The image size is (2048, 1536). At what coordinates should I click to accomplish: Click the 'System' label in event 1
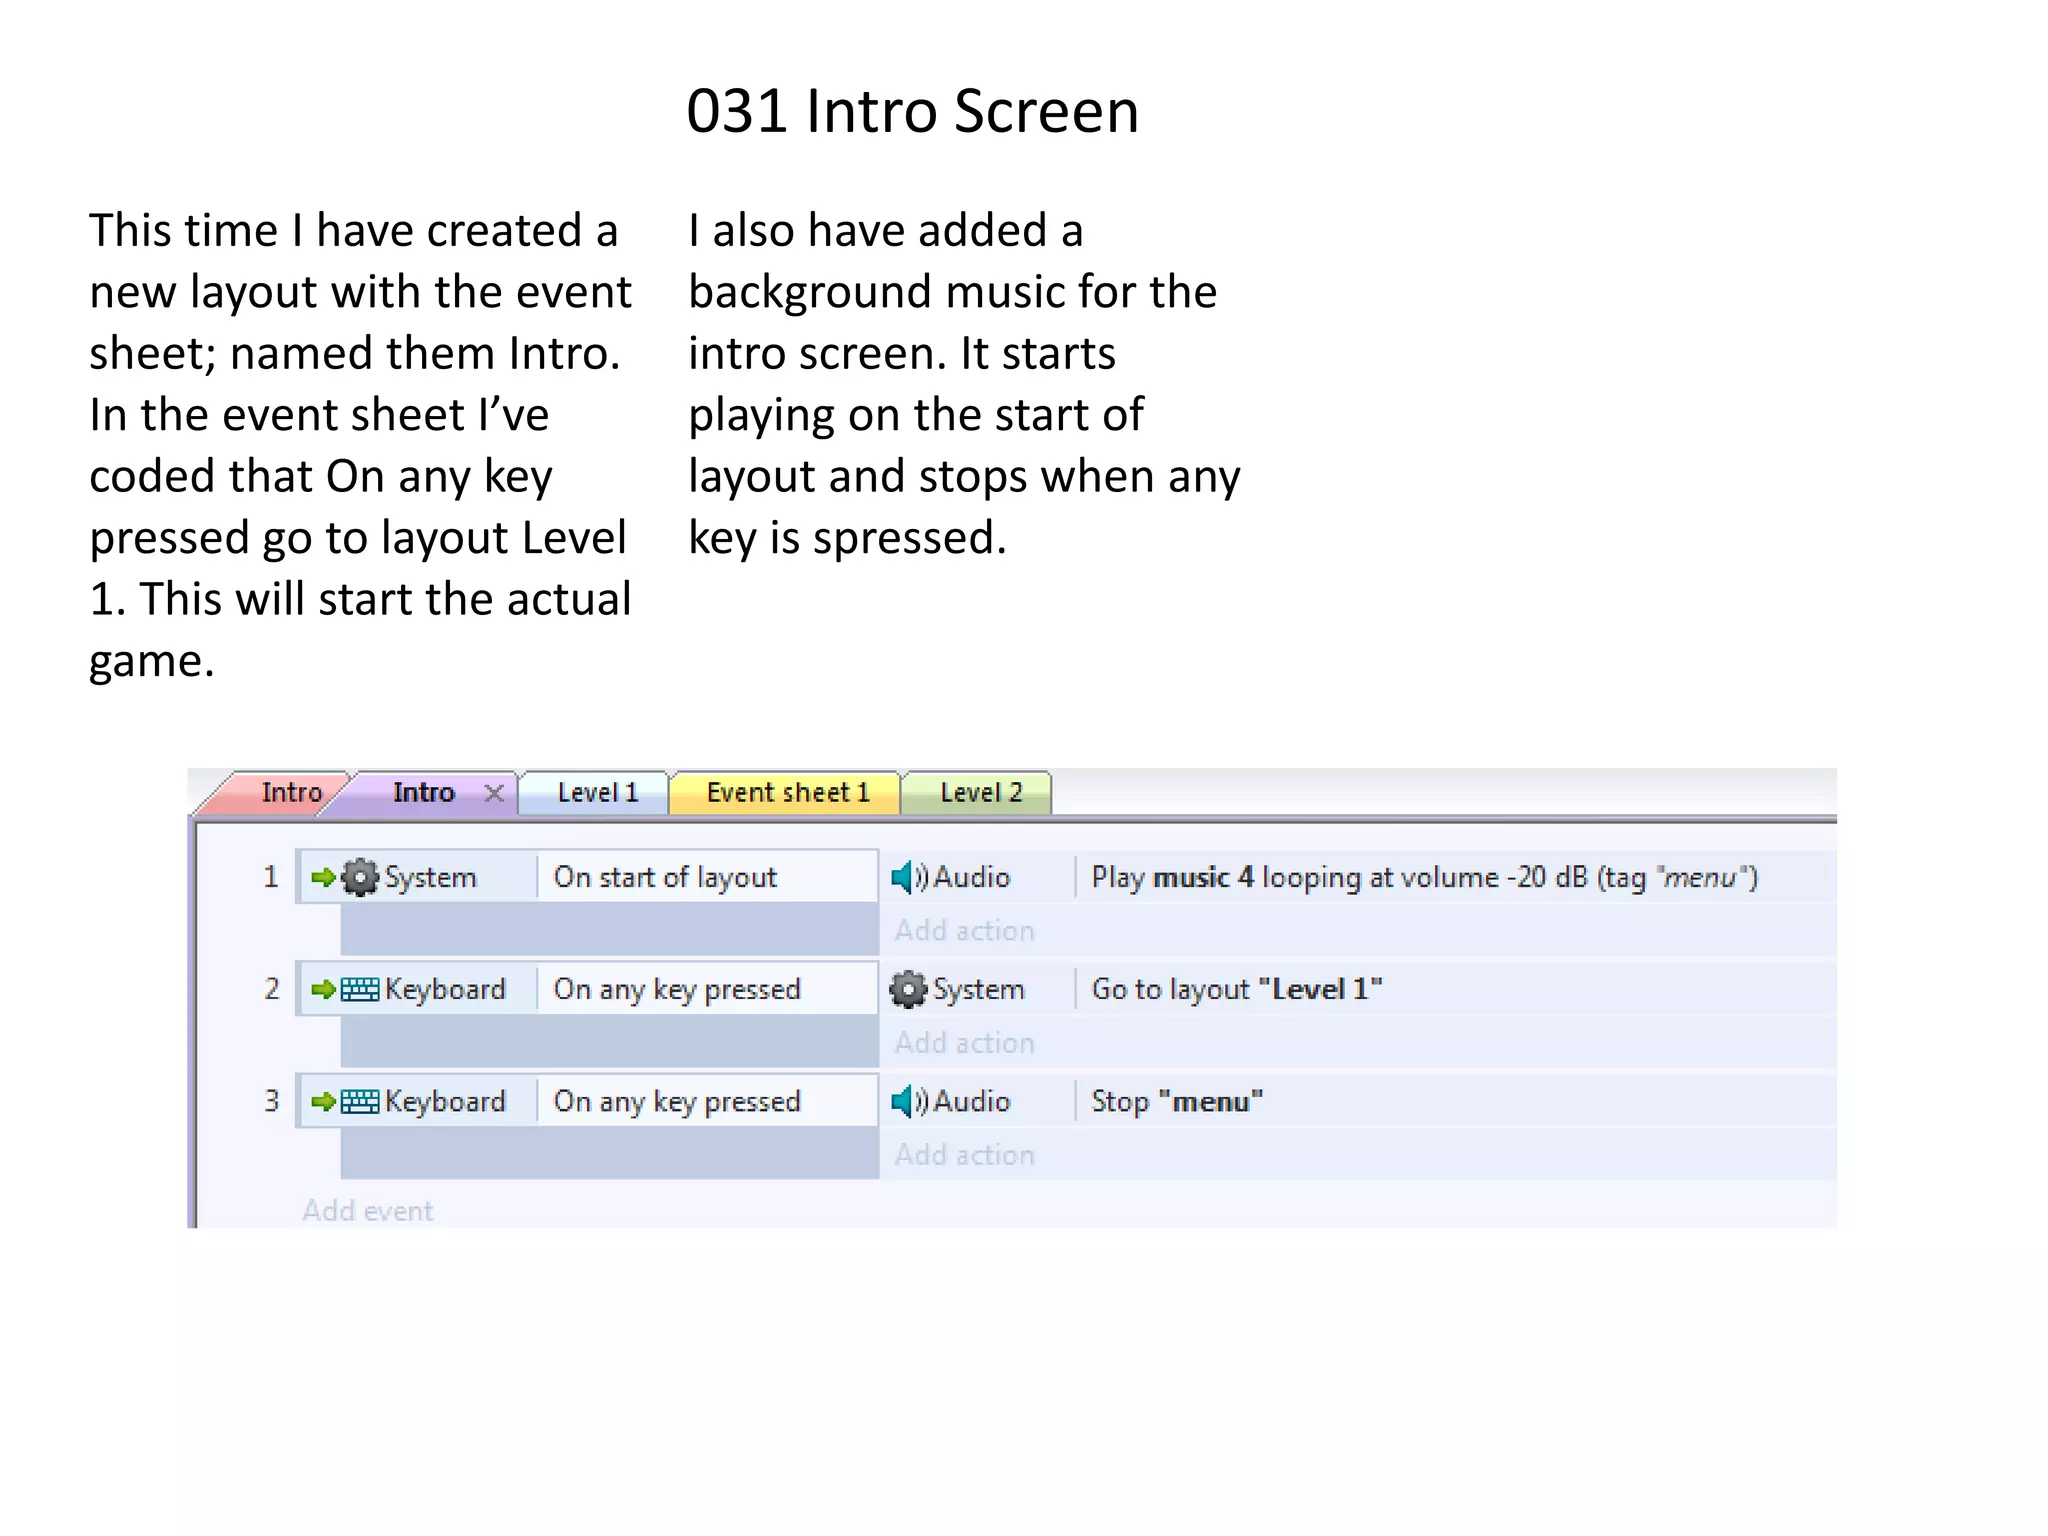coord(431,878)
